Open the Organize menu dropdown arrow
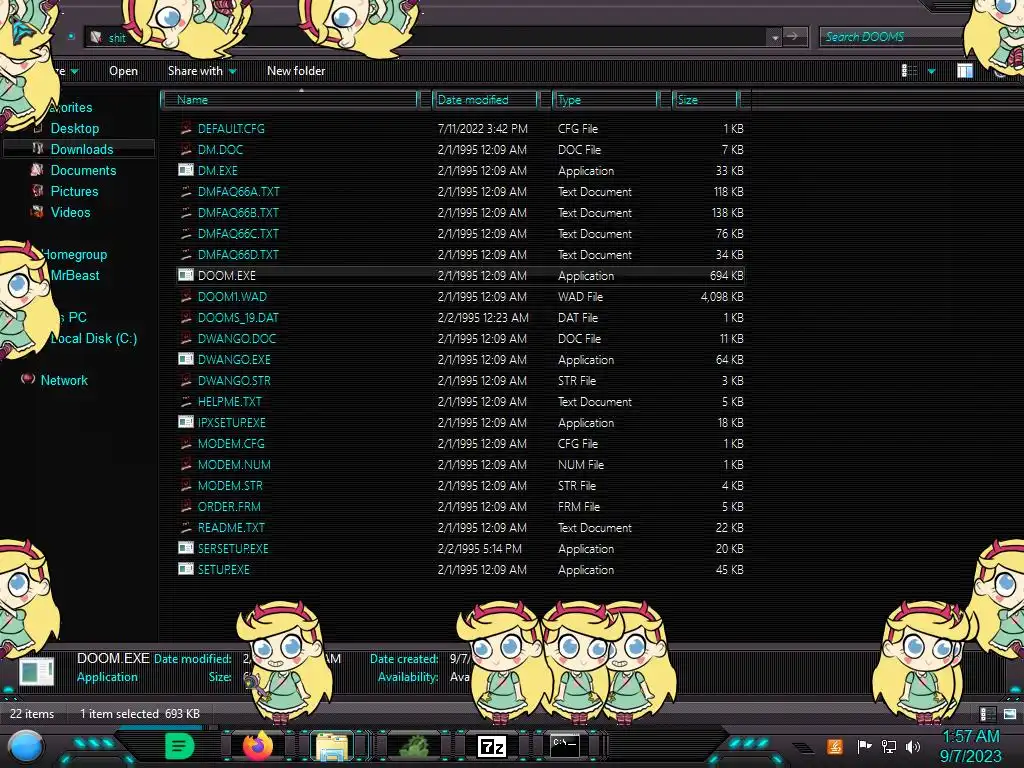 point(74,71)
